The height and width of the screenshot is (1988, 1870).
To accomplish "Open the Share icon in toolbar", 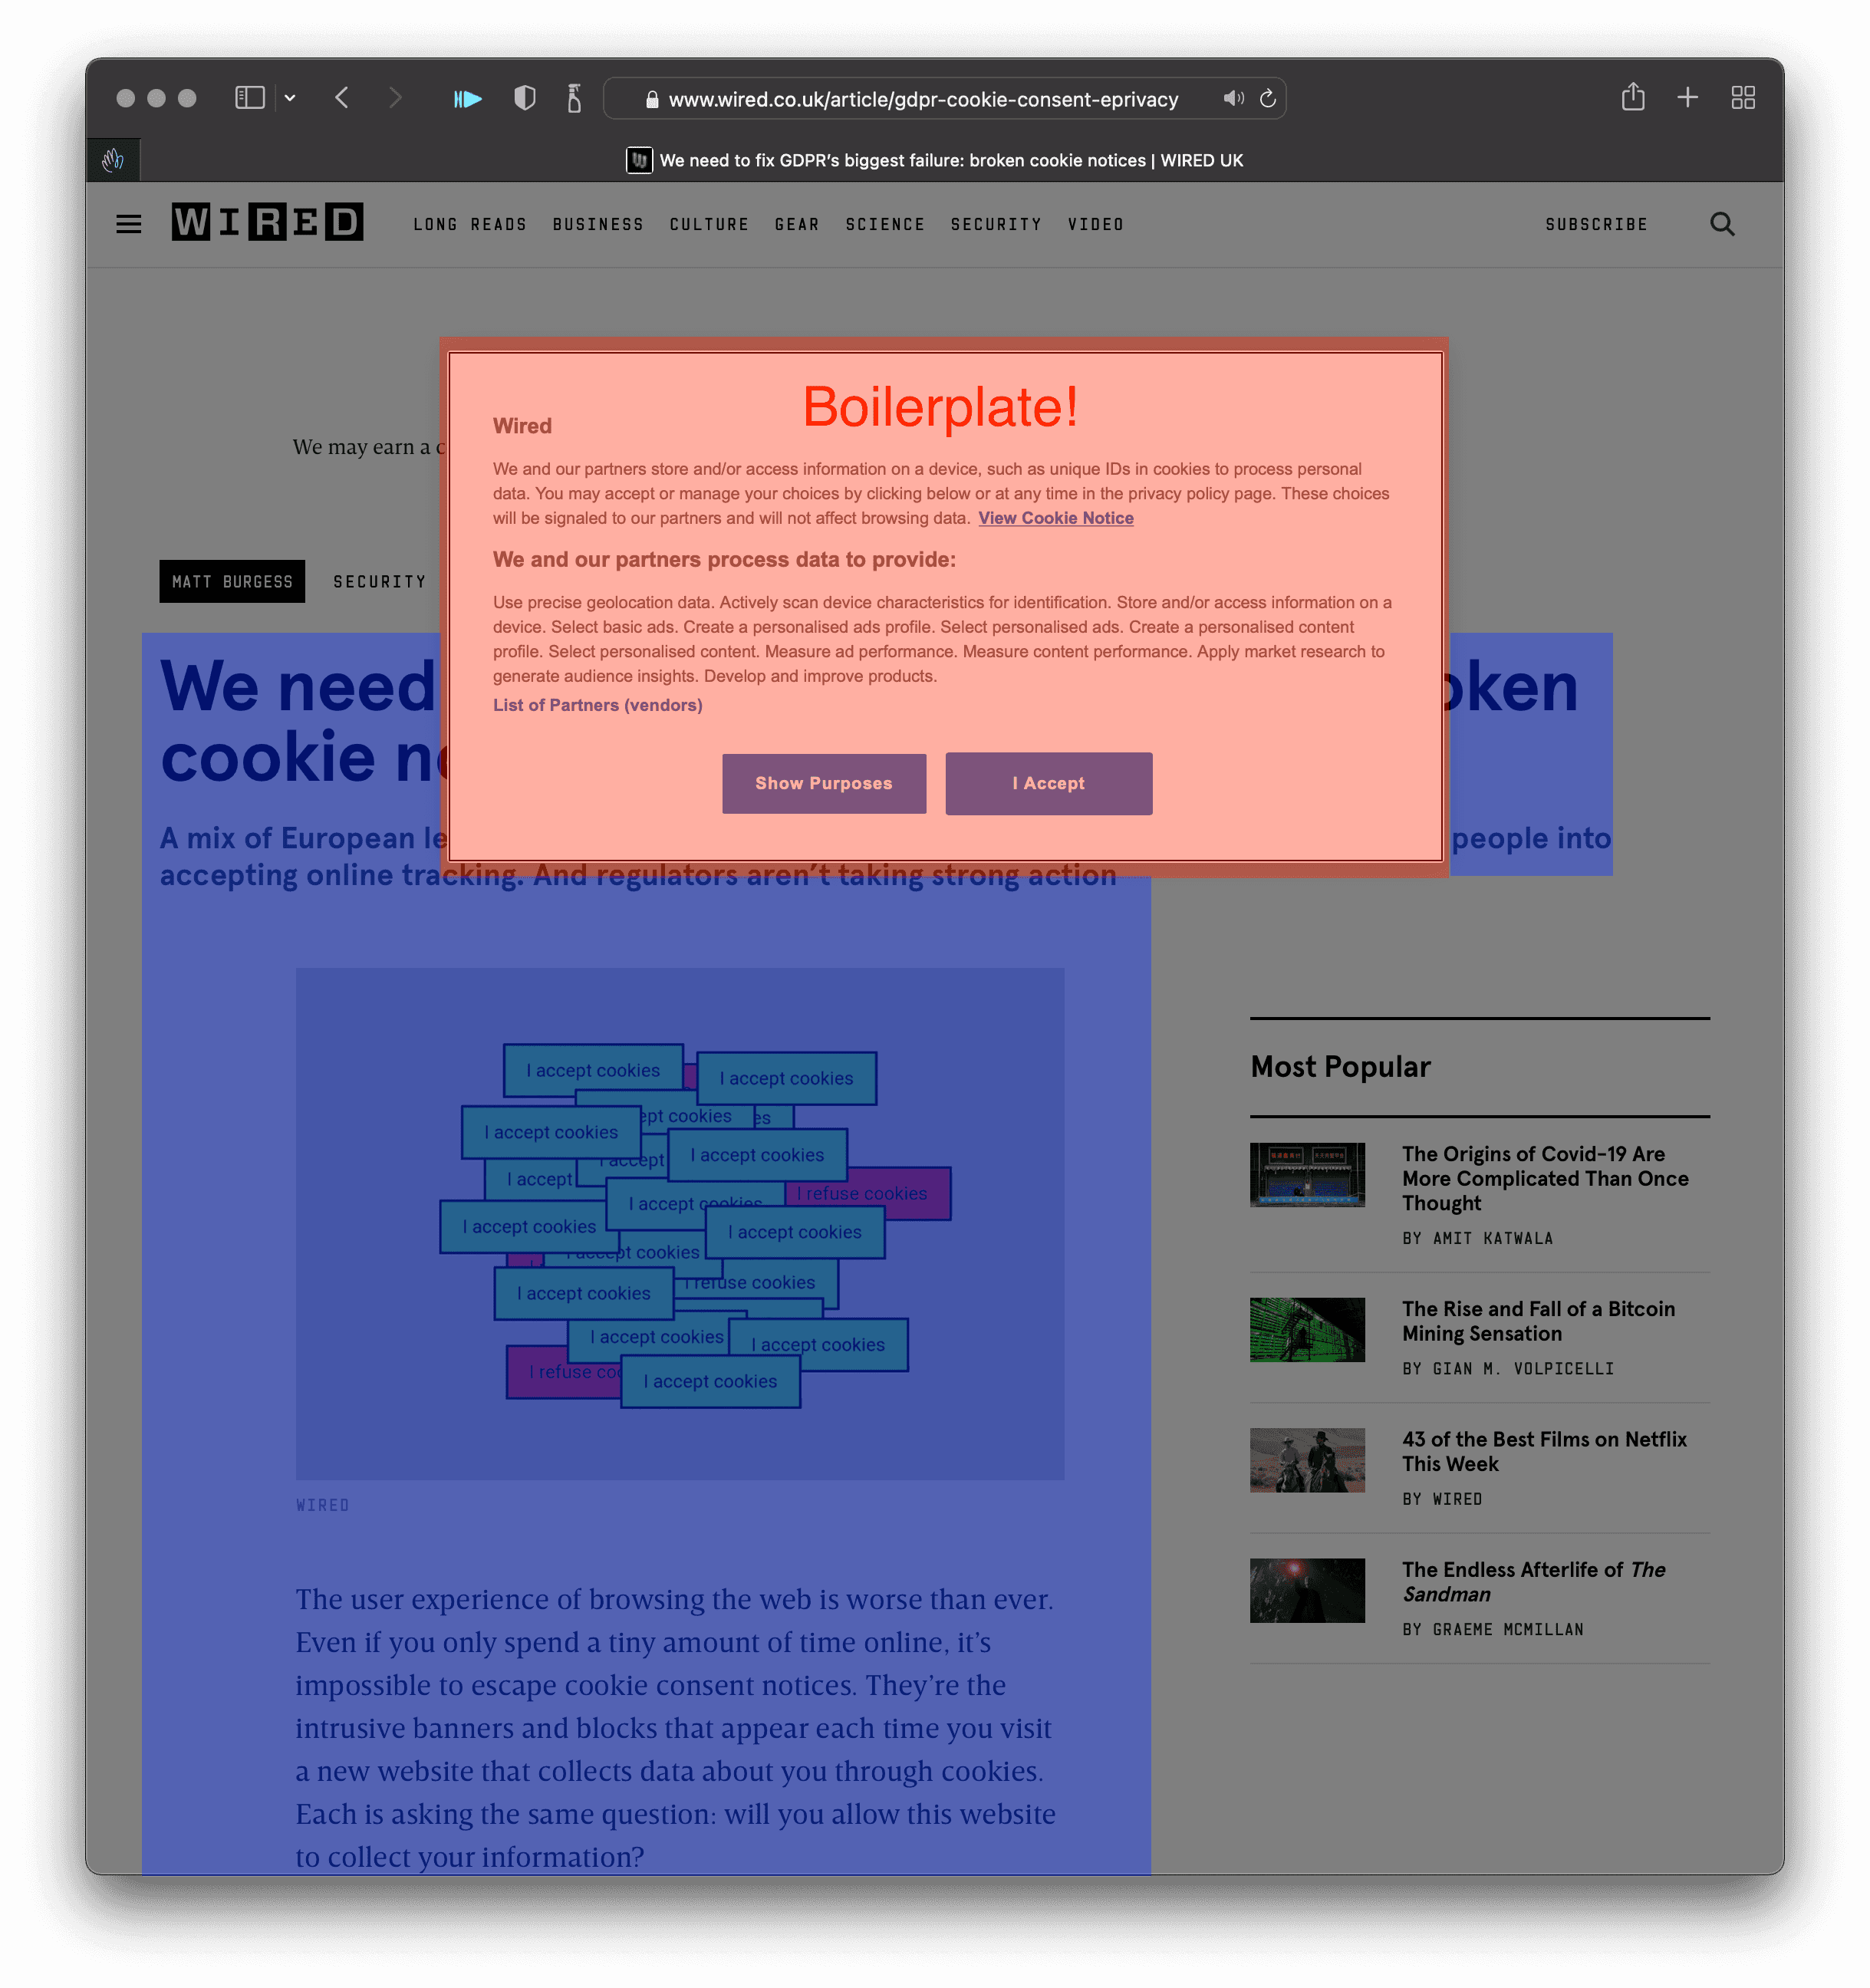I will [x=1633, y=97].
